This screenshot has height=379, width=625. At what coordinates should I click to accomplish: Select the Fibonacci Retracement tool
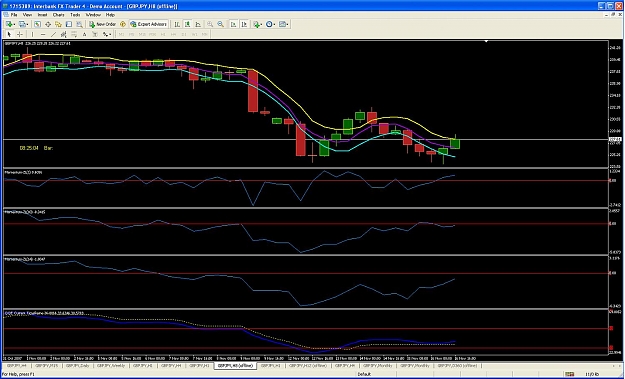[x=74, y=35]
